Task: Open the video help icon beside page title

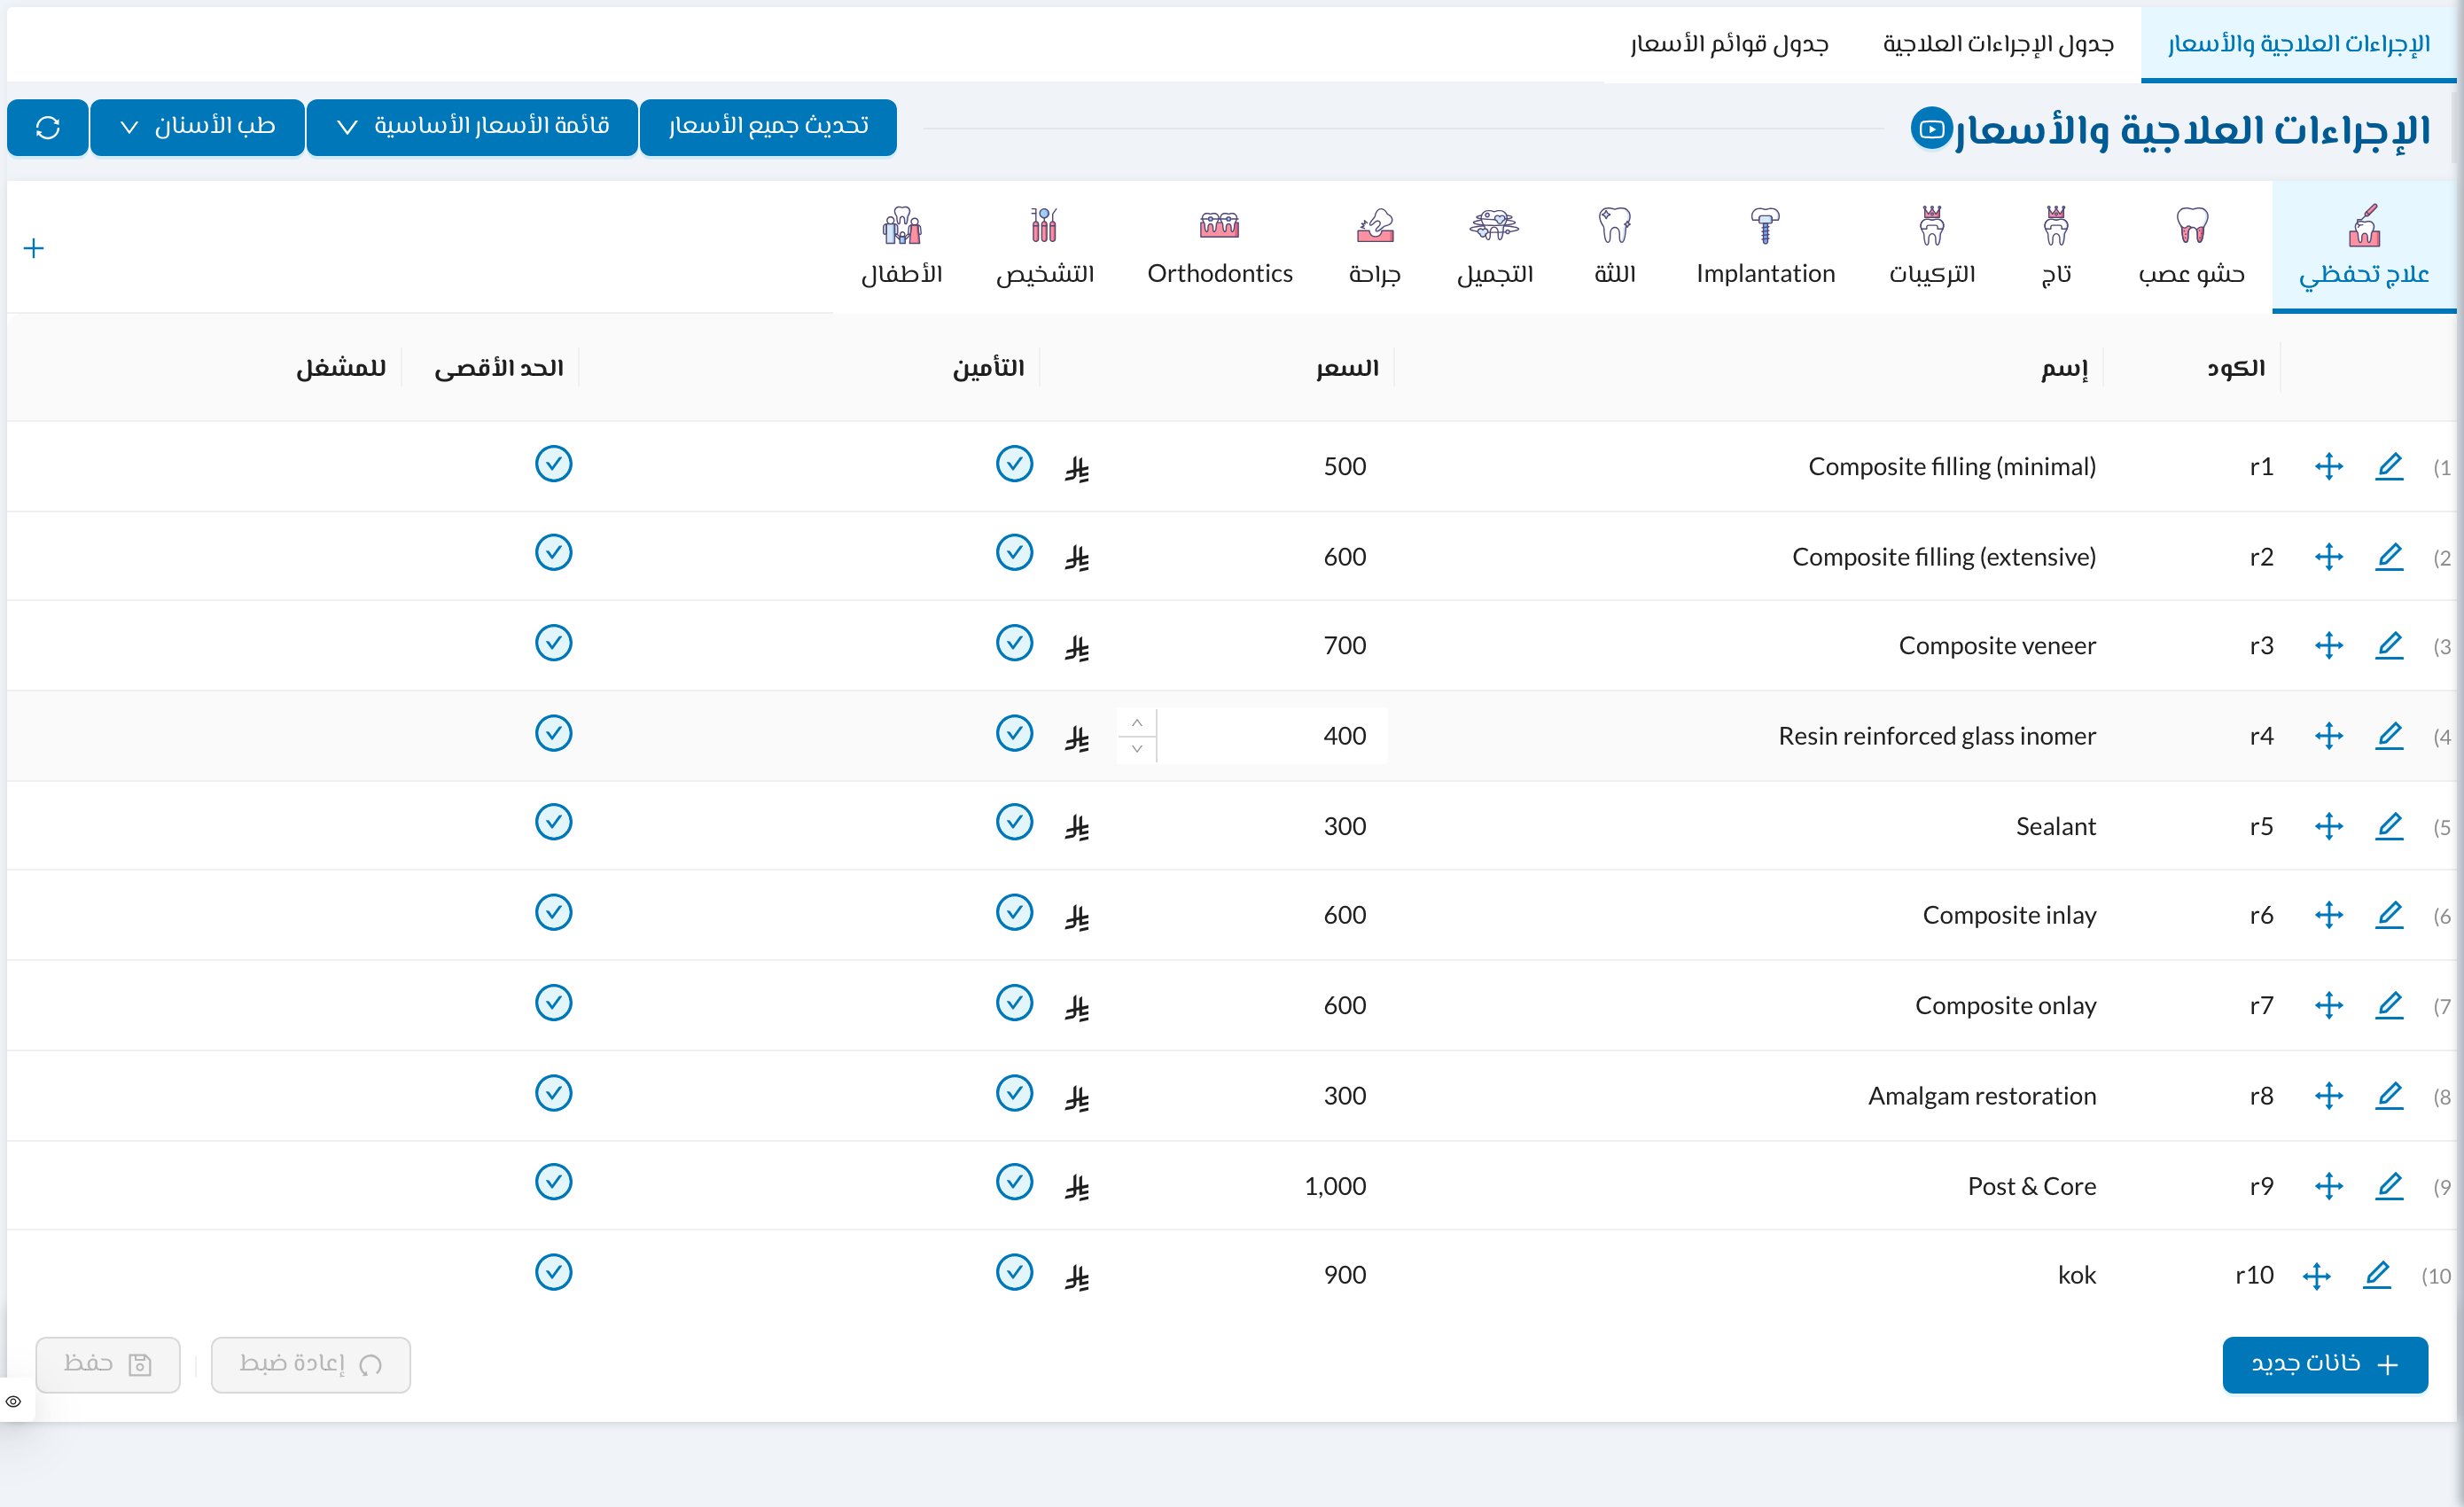Action: pyautogui.click(x=1932, y=128)
